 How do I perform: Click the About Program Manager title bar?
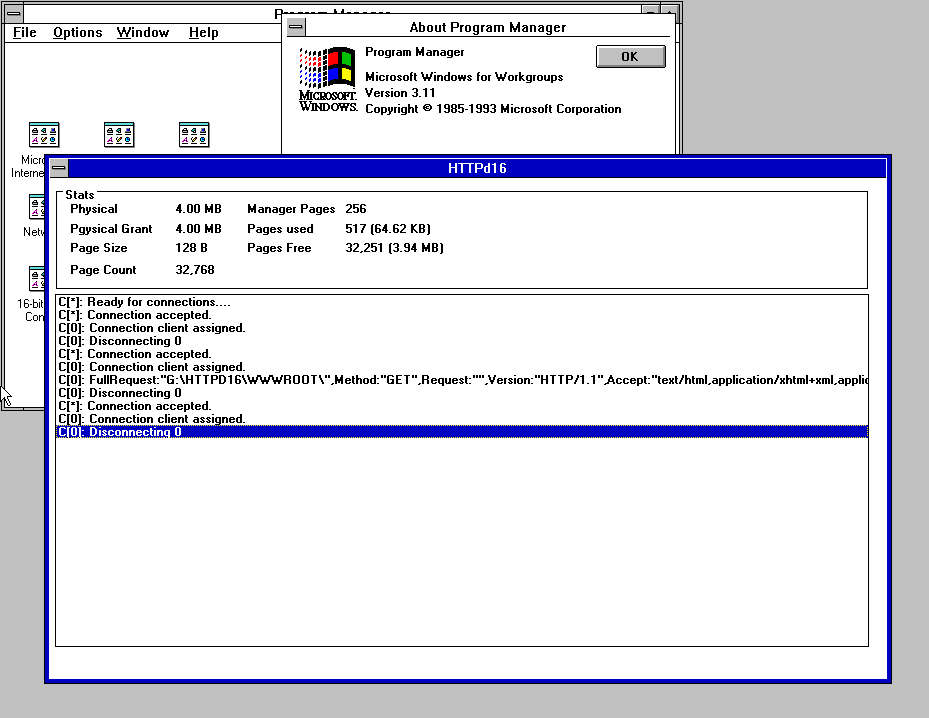[x=487, y=27]
